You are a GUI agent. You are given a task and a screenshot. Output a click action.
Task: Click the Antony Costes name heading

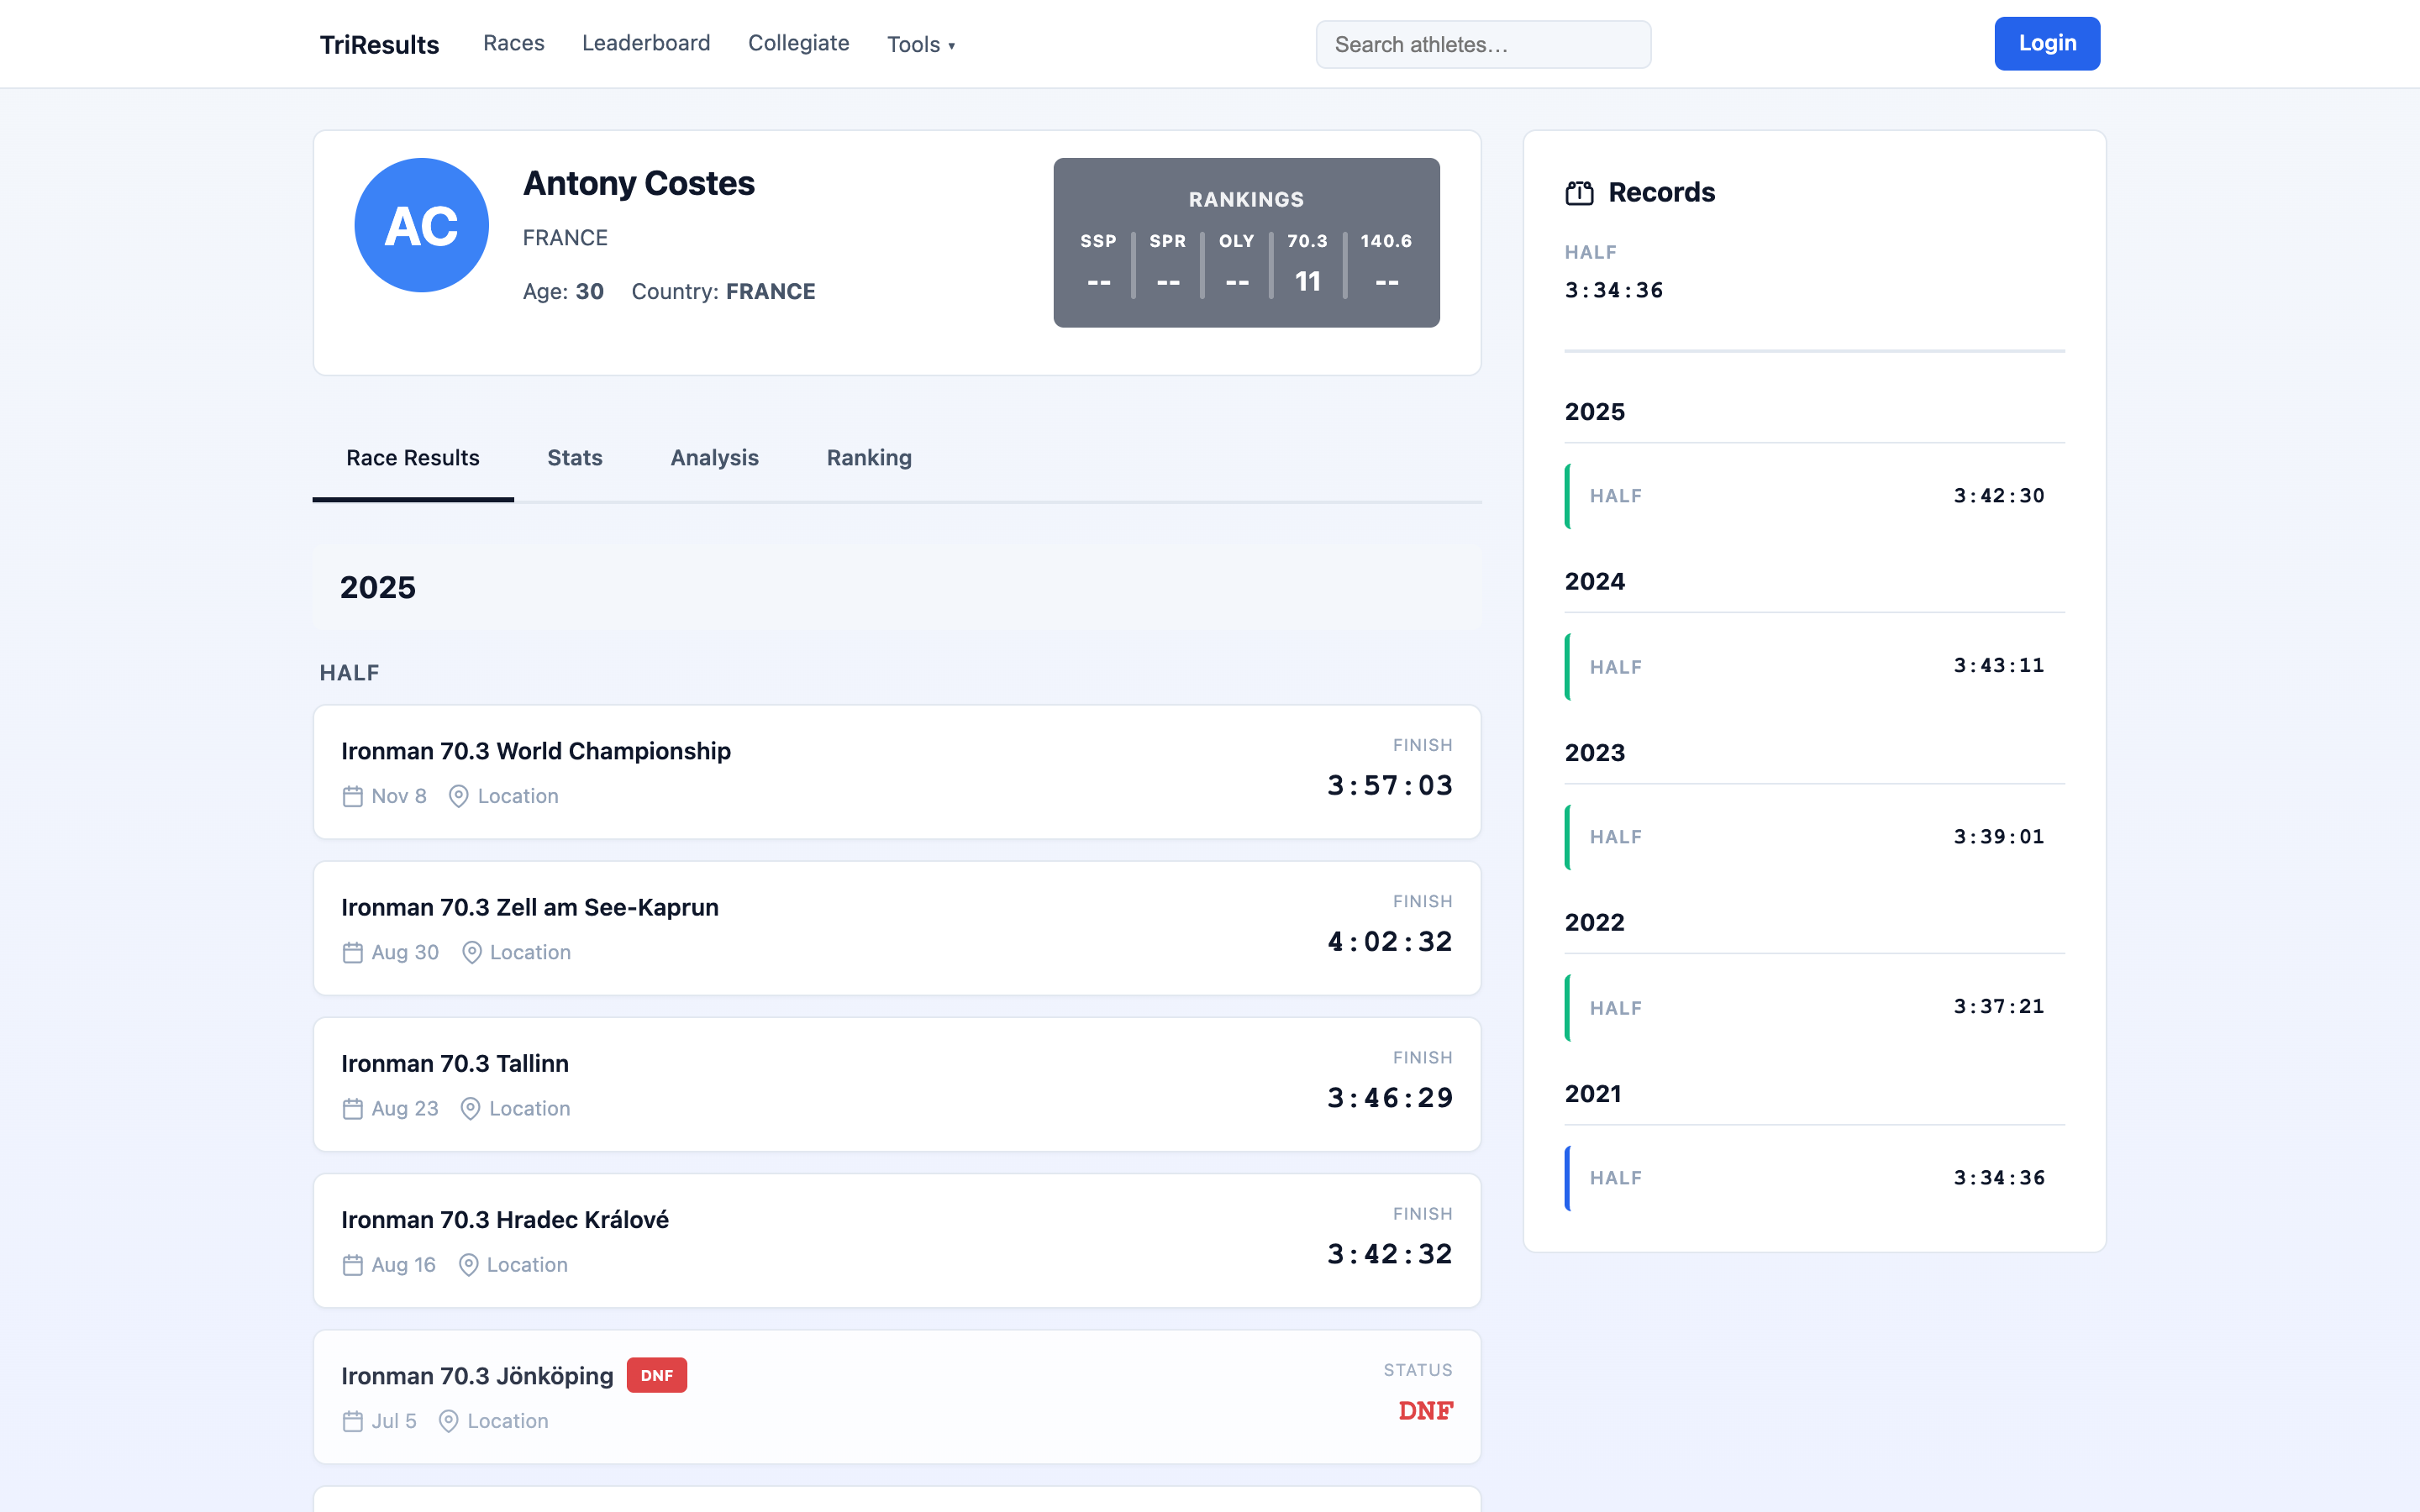point(639,183)
